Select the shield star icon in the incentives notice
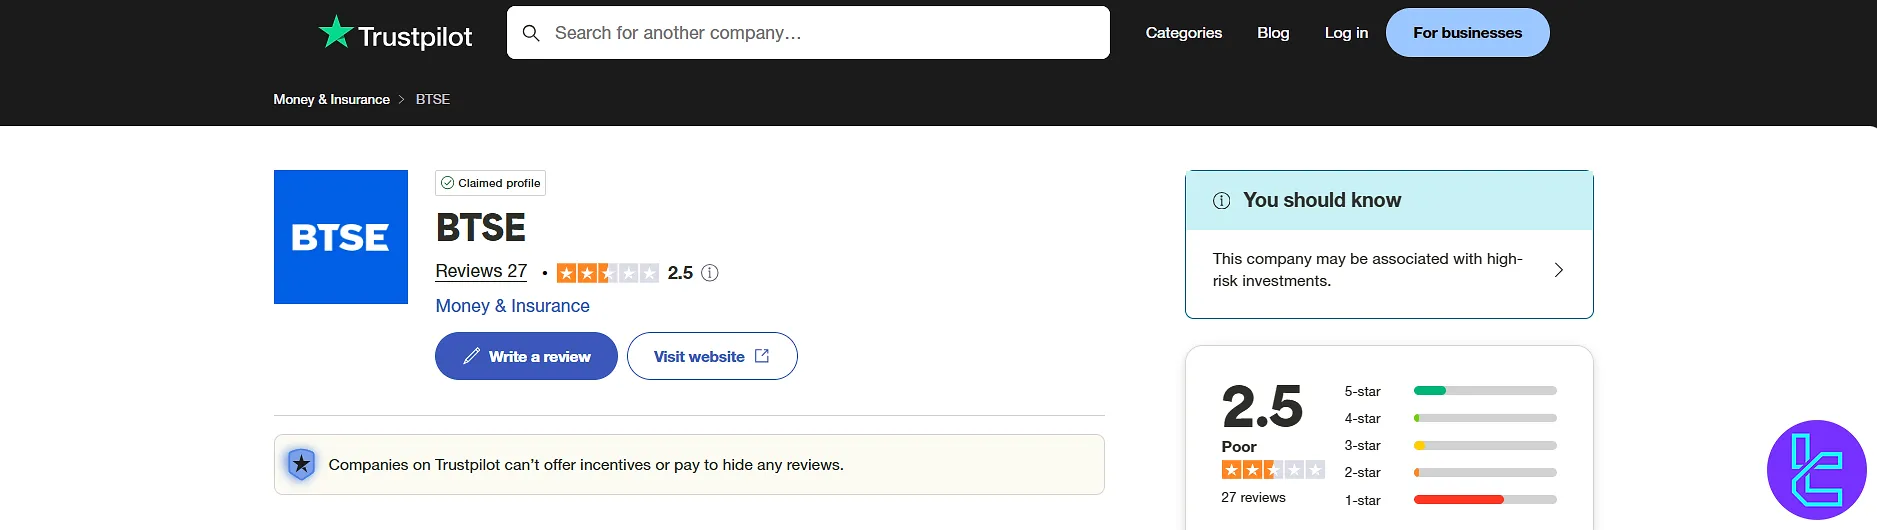Viewport: 1877px width, 530px height. point(301,464)
